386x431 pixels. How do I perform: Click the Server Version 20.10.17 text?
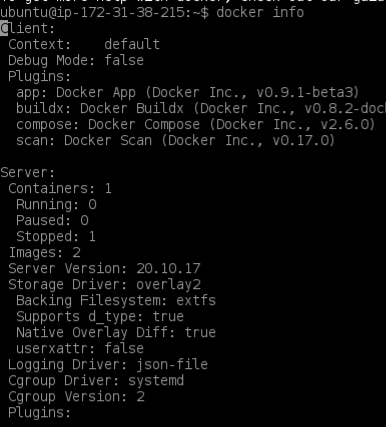click(104, 269)
